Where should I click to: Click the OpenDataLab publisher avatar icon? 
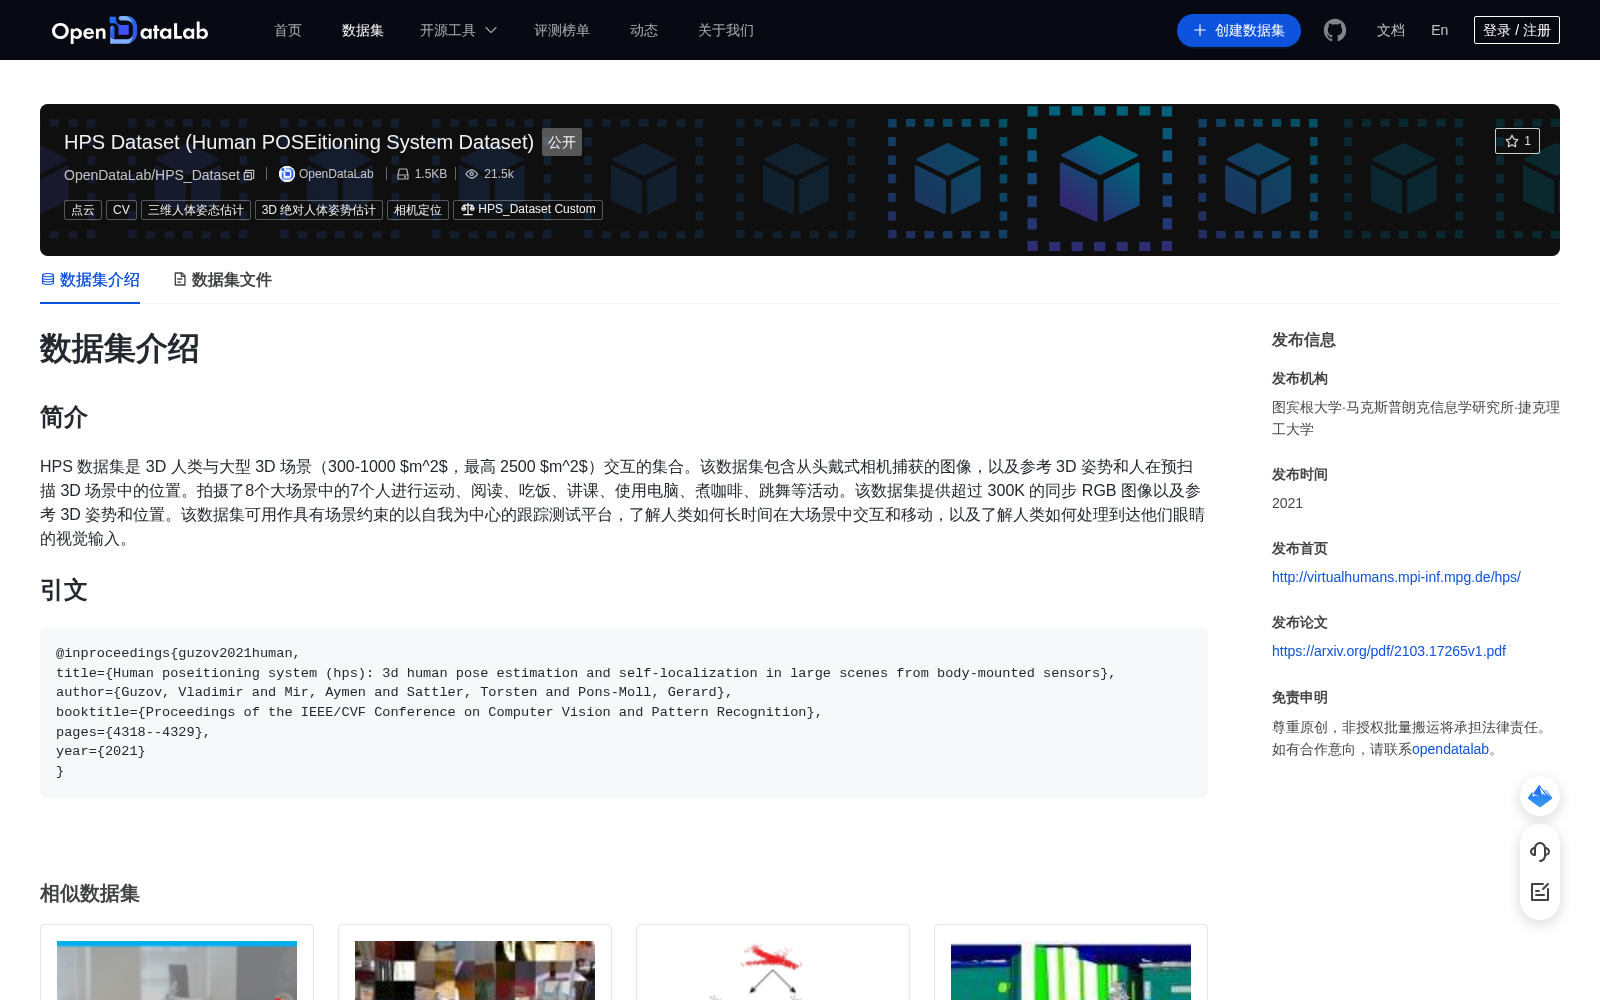point(286,174)
